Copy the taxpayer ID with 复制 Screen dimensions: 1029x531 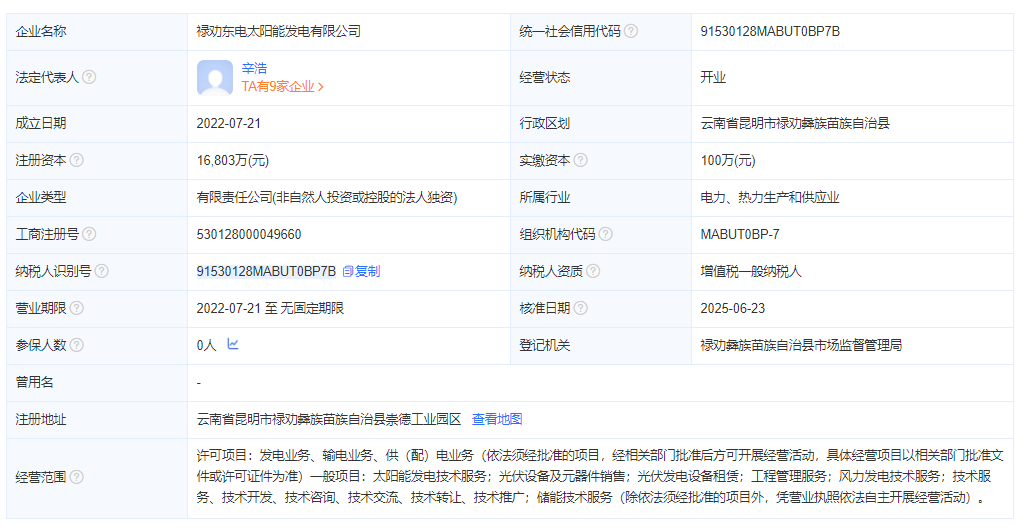pos(361,271)
